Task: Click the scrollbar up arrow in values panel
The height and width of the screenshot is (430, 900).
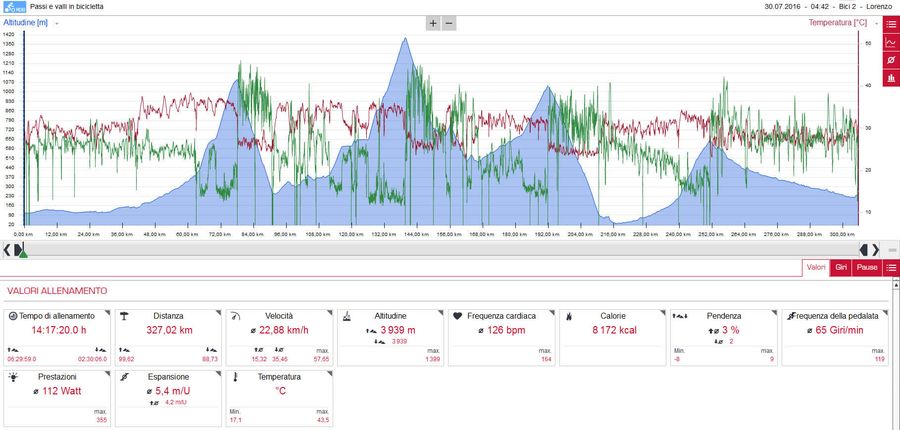Action: tap(896, 283)
